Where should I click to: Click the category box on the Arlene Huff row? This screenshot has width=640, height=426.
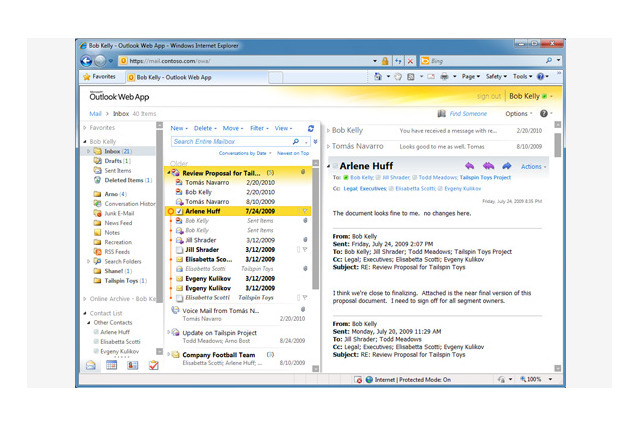(x=298, y=211)
